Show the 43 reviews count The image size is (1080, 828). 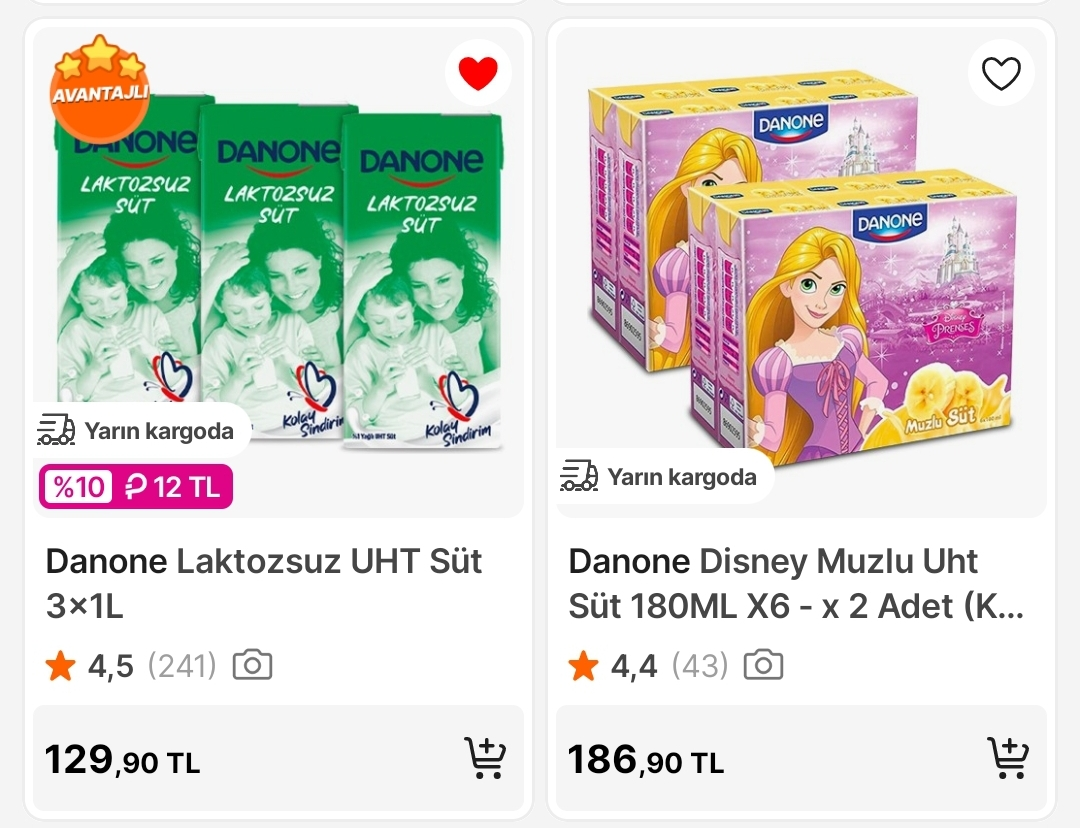click(x=700, y=666)
